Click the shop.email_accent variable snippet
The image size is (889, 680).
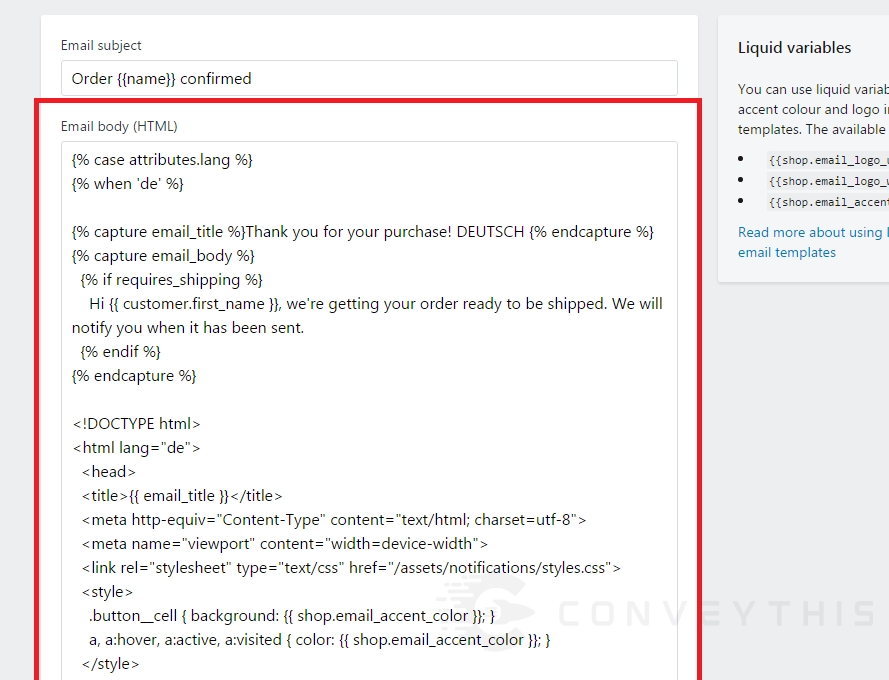[828, 202]
